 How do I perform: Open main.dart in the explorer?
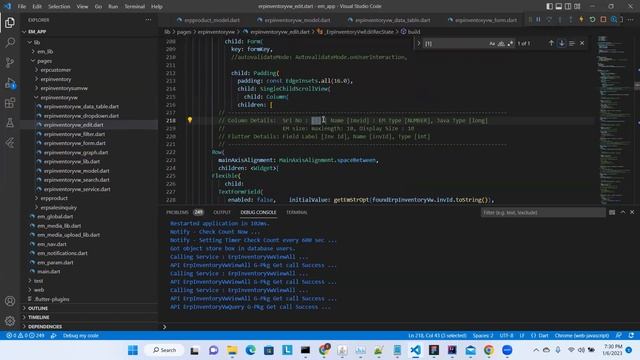49,271
